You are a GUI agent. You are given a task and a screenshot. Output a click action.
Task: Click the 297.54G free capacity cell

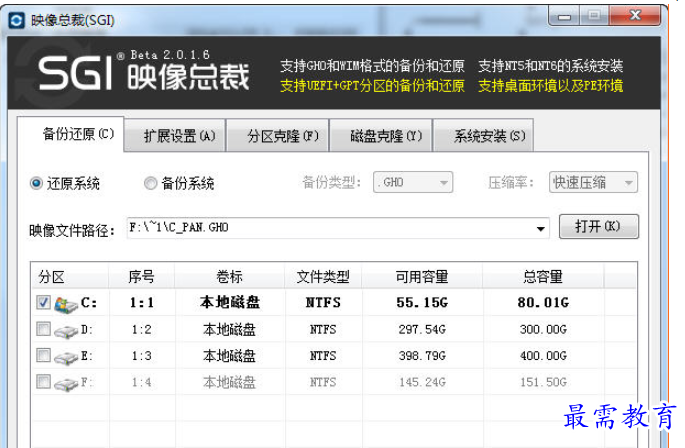(x=422, y=329)
